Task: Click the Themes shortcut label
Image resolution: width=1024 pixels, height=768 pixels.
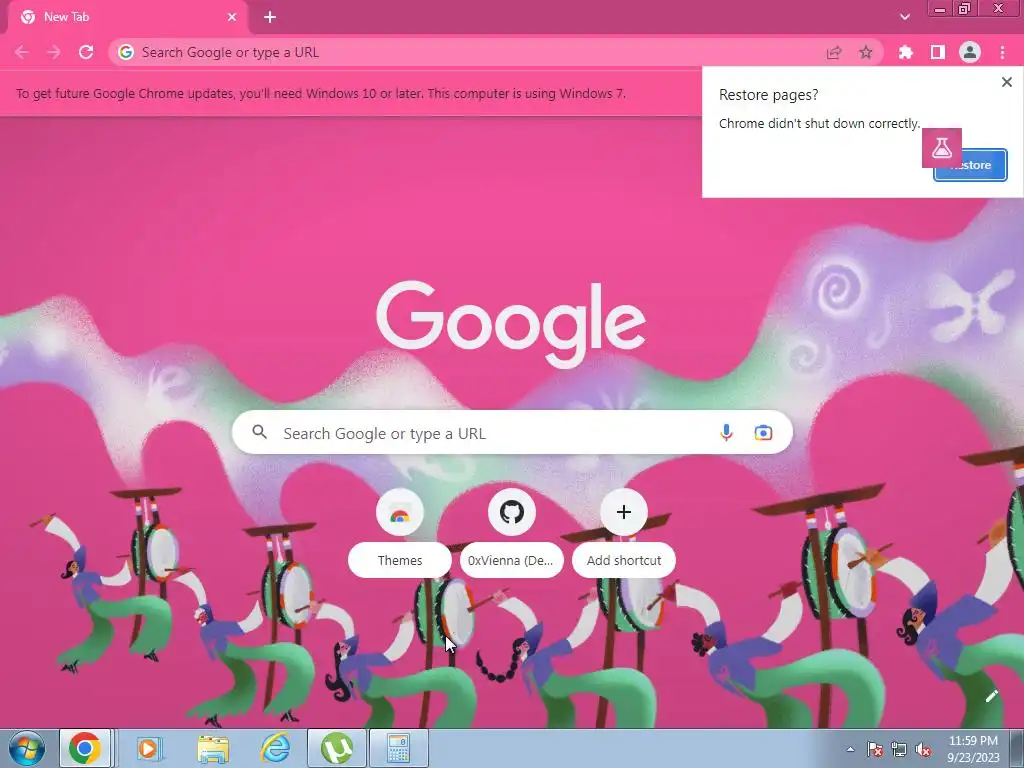Action: click(x=400, y=560)
